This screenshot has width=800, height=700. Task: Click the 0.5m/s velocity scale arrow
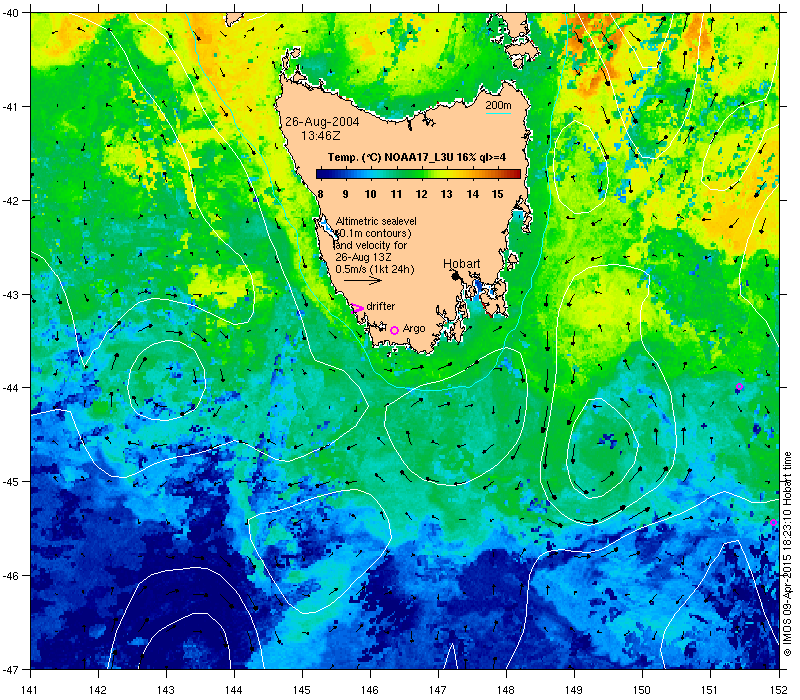(363, 280)
